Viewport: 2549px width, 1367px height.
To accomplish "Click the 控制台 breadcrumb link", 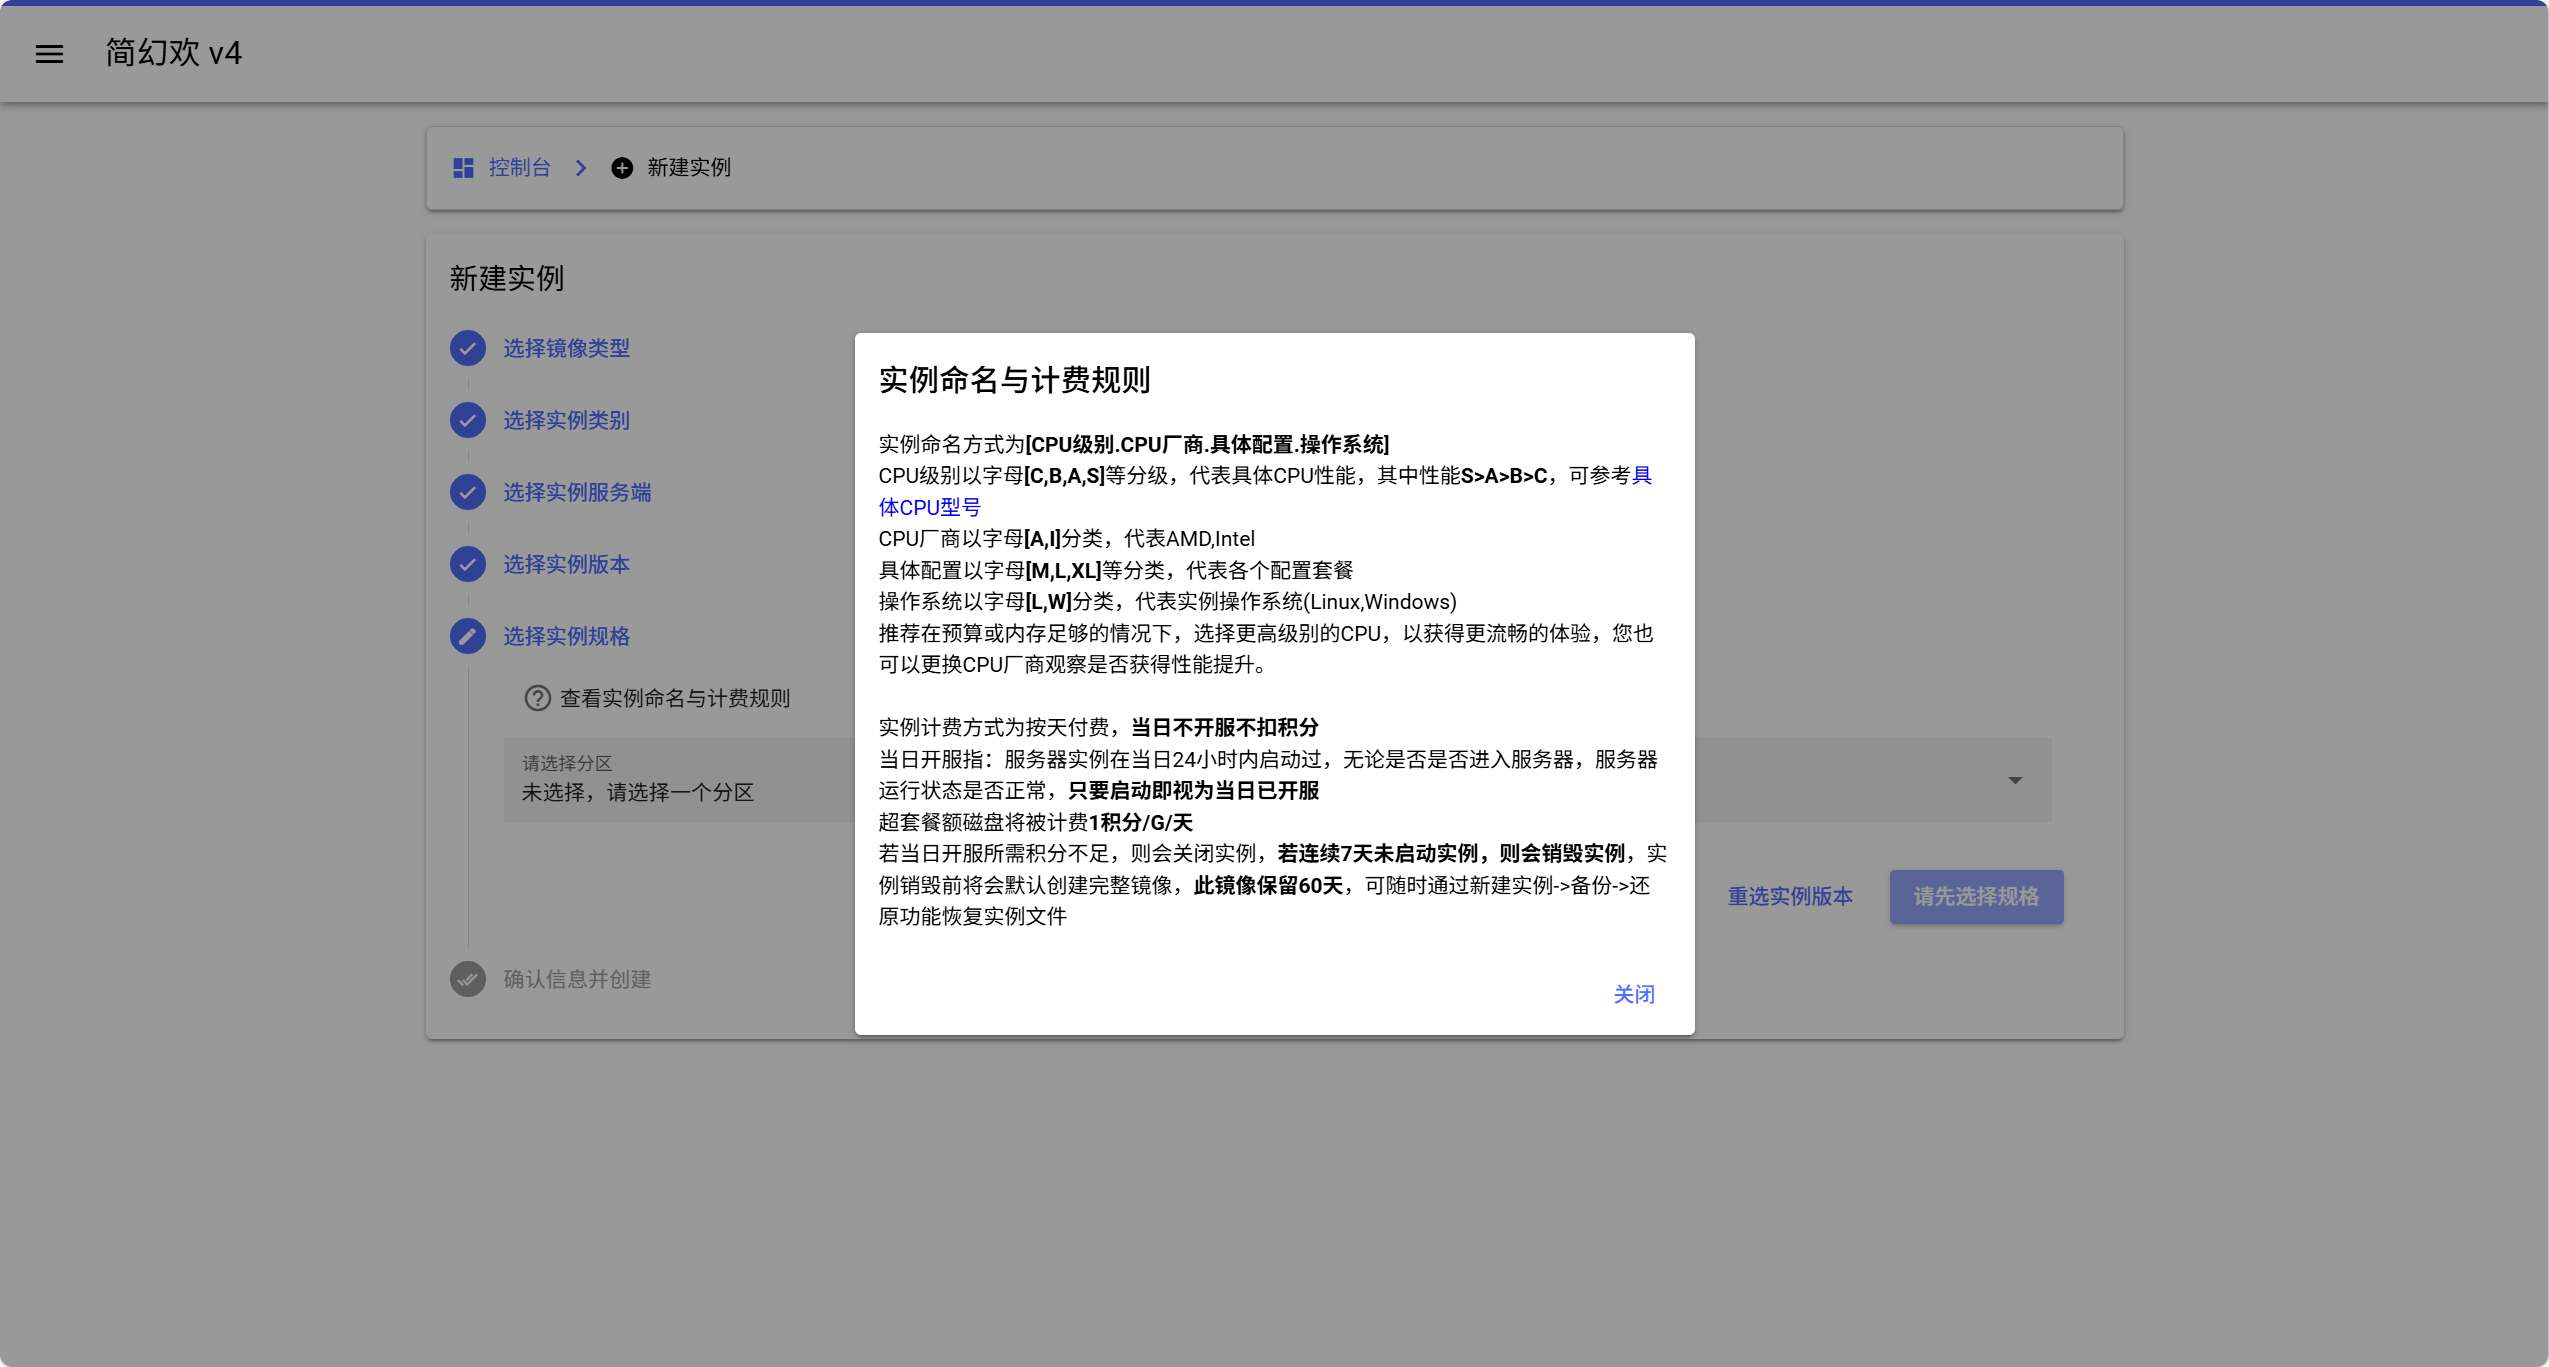I will point(519,168).
